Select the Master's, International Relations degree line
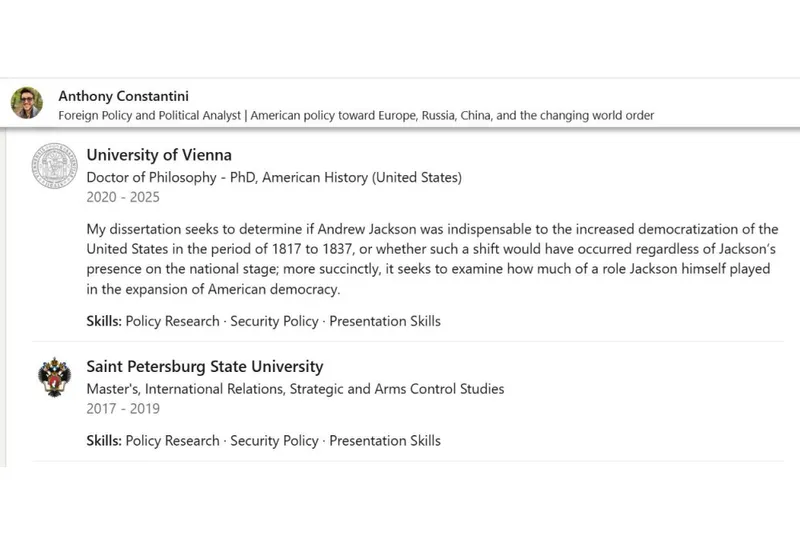800x540 pixels. pos(295,388)
